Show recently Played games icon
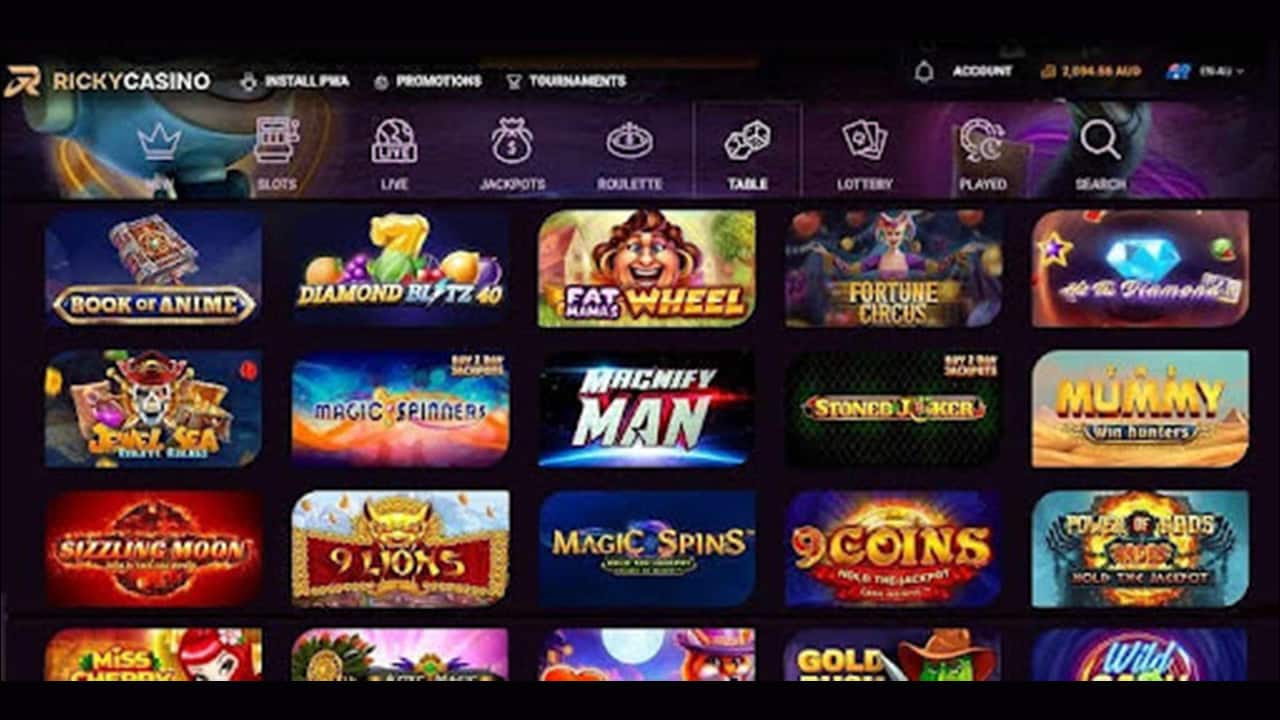This screenshot has height=720, width=1280. [x=983, y=140]
